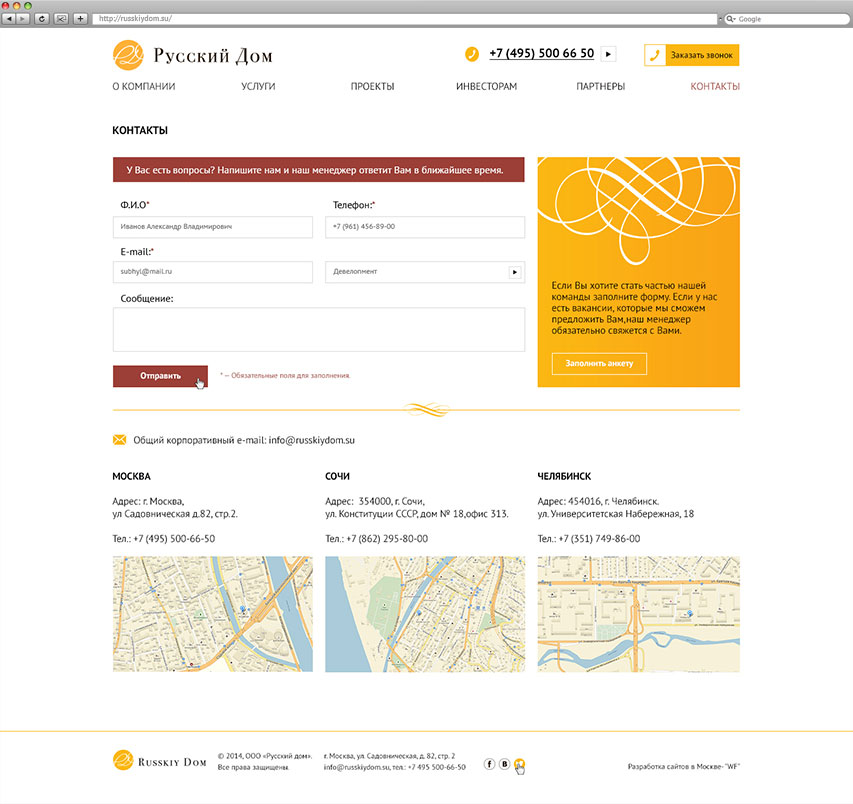The image size is (853, 804).
Task: Click the Заполнить анкету button
Action: coord(599,363)
